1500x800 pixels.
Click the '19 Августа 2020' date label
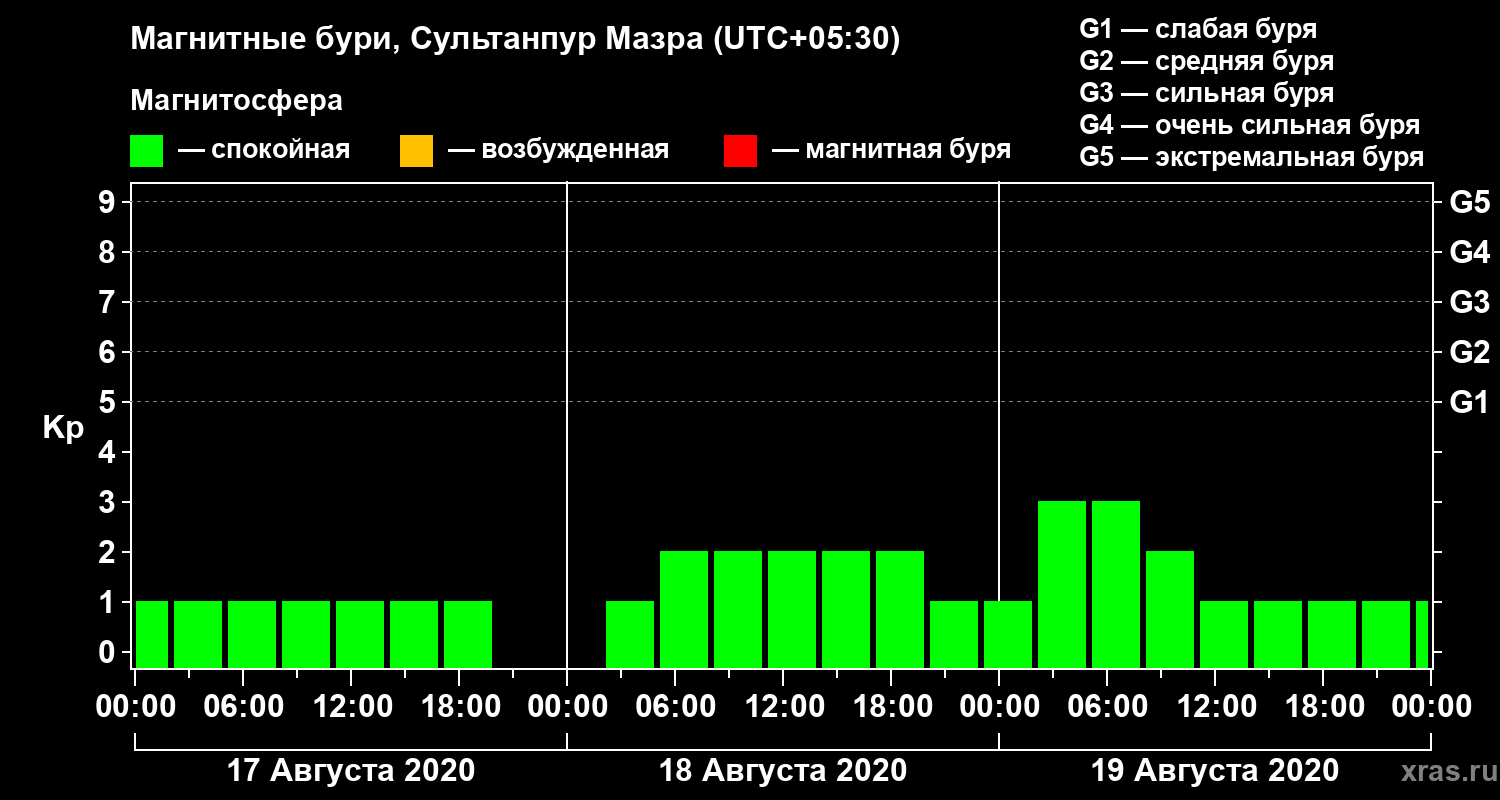pyautogui.click(x=1215, y=771)
